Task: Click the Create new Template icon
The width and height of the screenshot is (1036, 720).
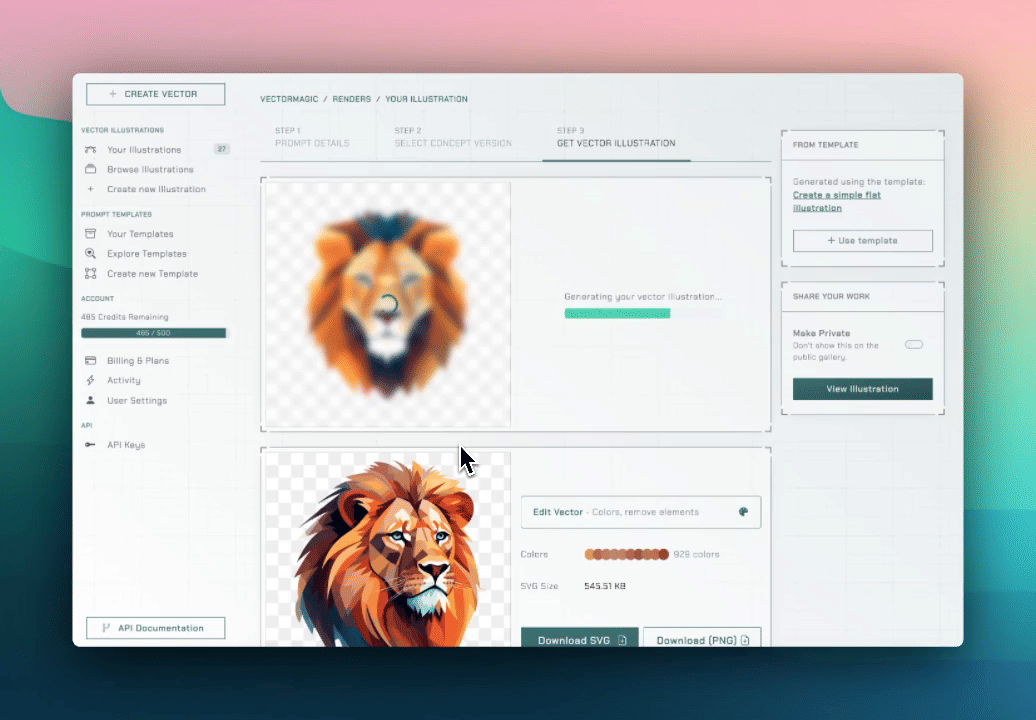Action: (91, 273)
